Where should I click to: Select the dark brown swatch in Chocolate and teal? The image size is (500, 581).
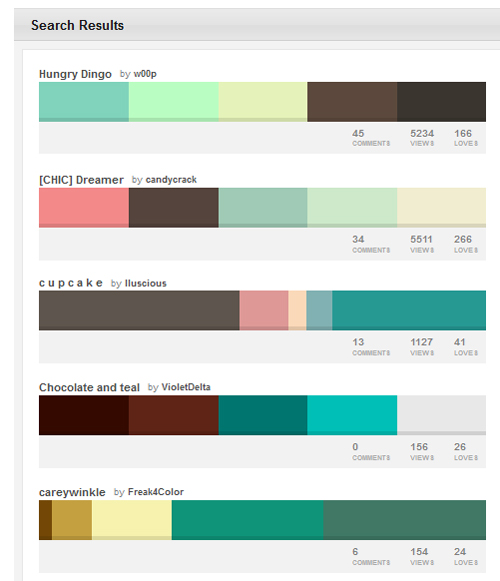pyautogui.click(x=84, y=415)
